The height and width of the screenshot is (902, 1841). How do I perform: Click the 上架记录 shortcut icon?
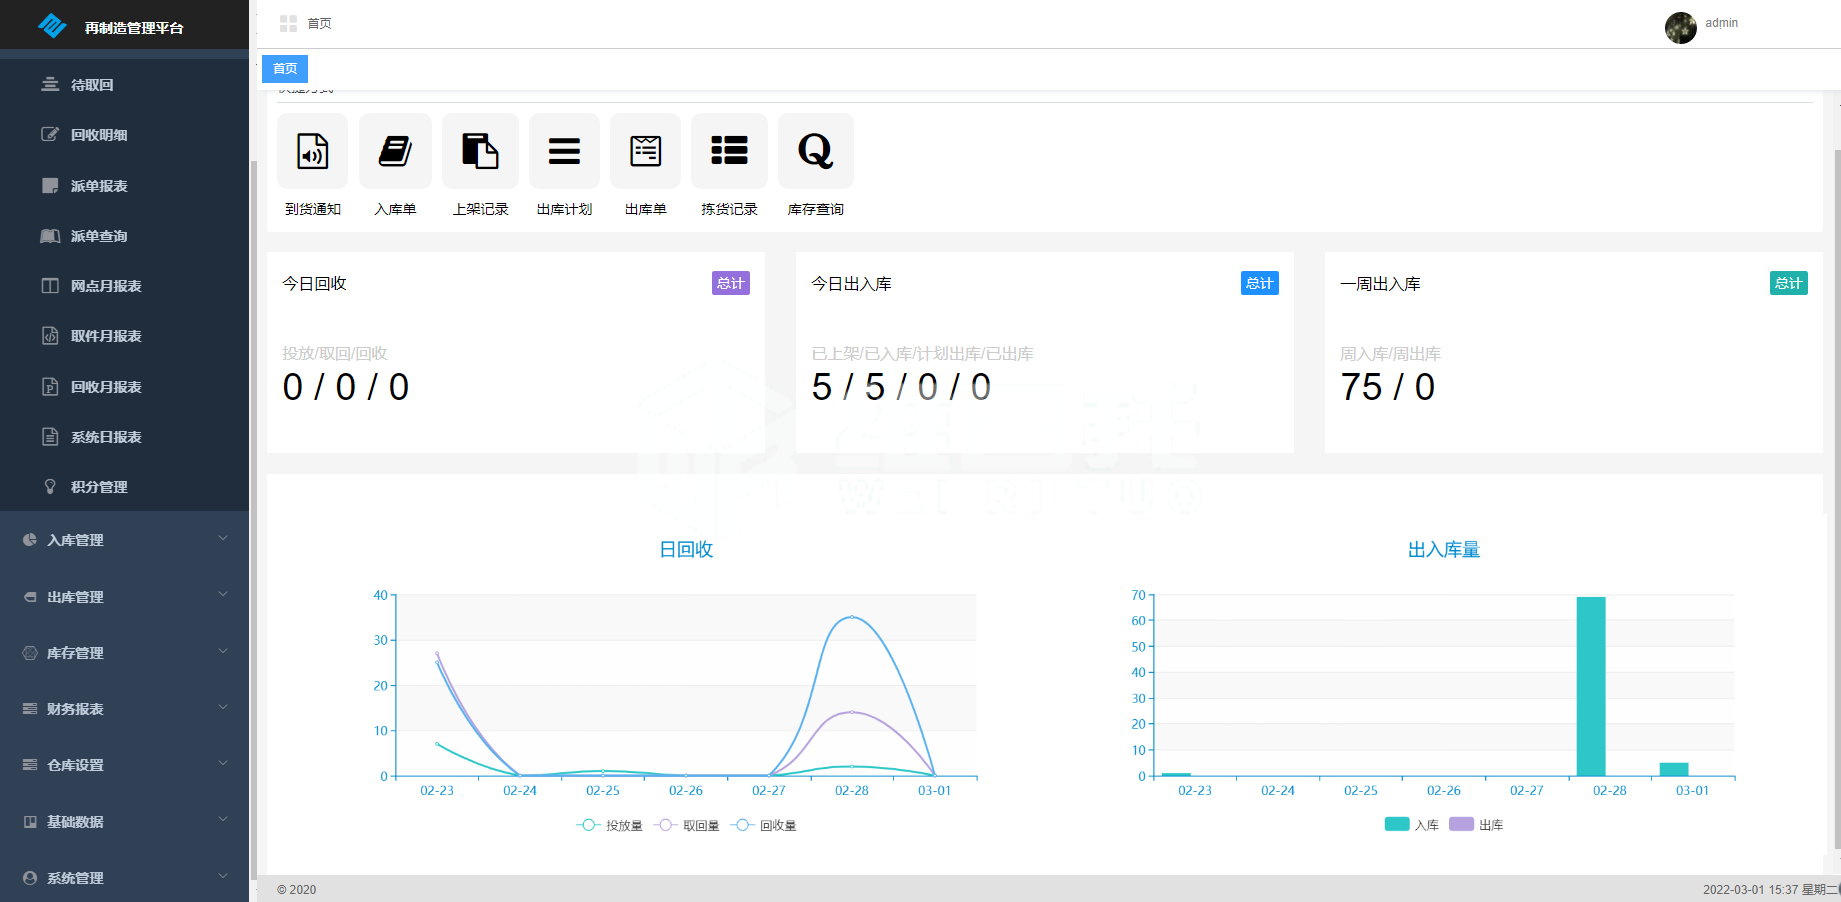coord(480,152)
